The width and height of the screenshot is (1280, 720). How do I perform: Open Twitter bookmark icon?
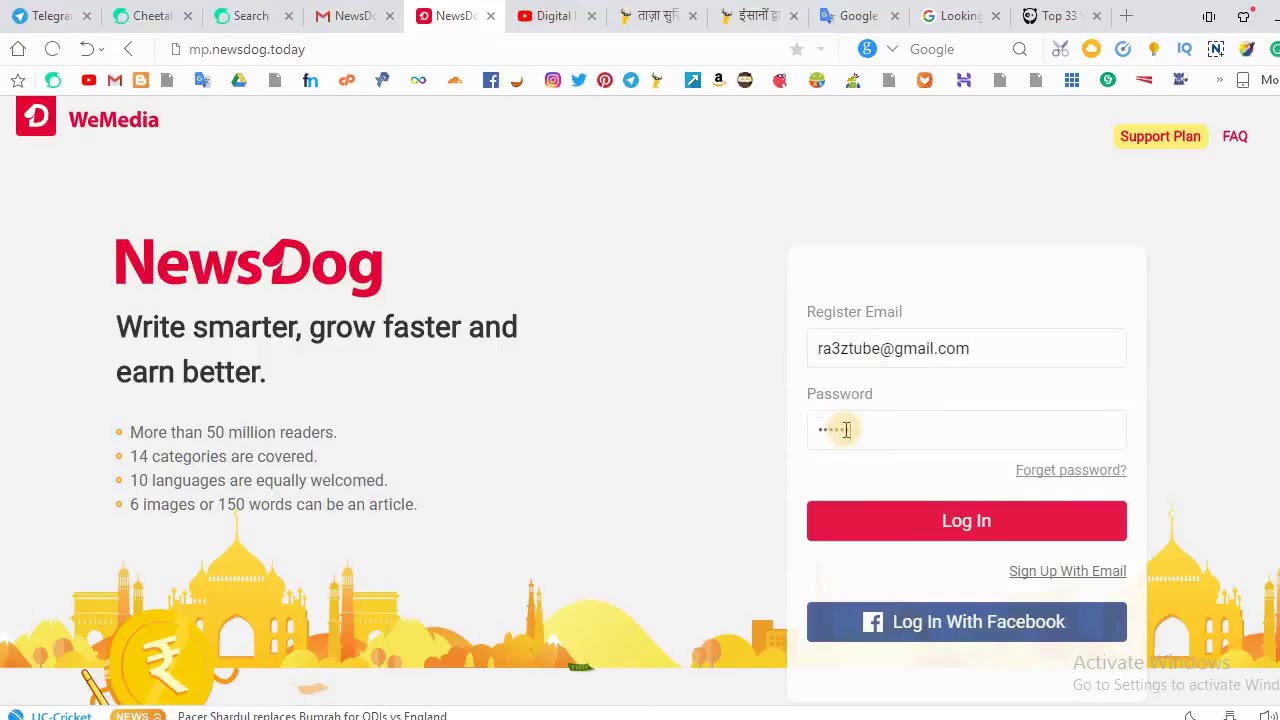point(579,80)
